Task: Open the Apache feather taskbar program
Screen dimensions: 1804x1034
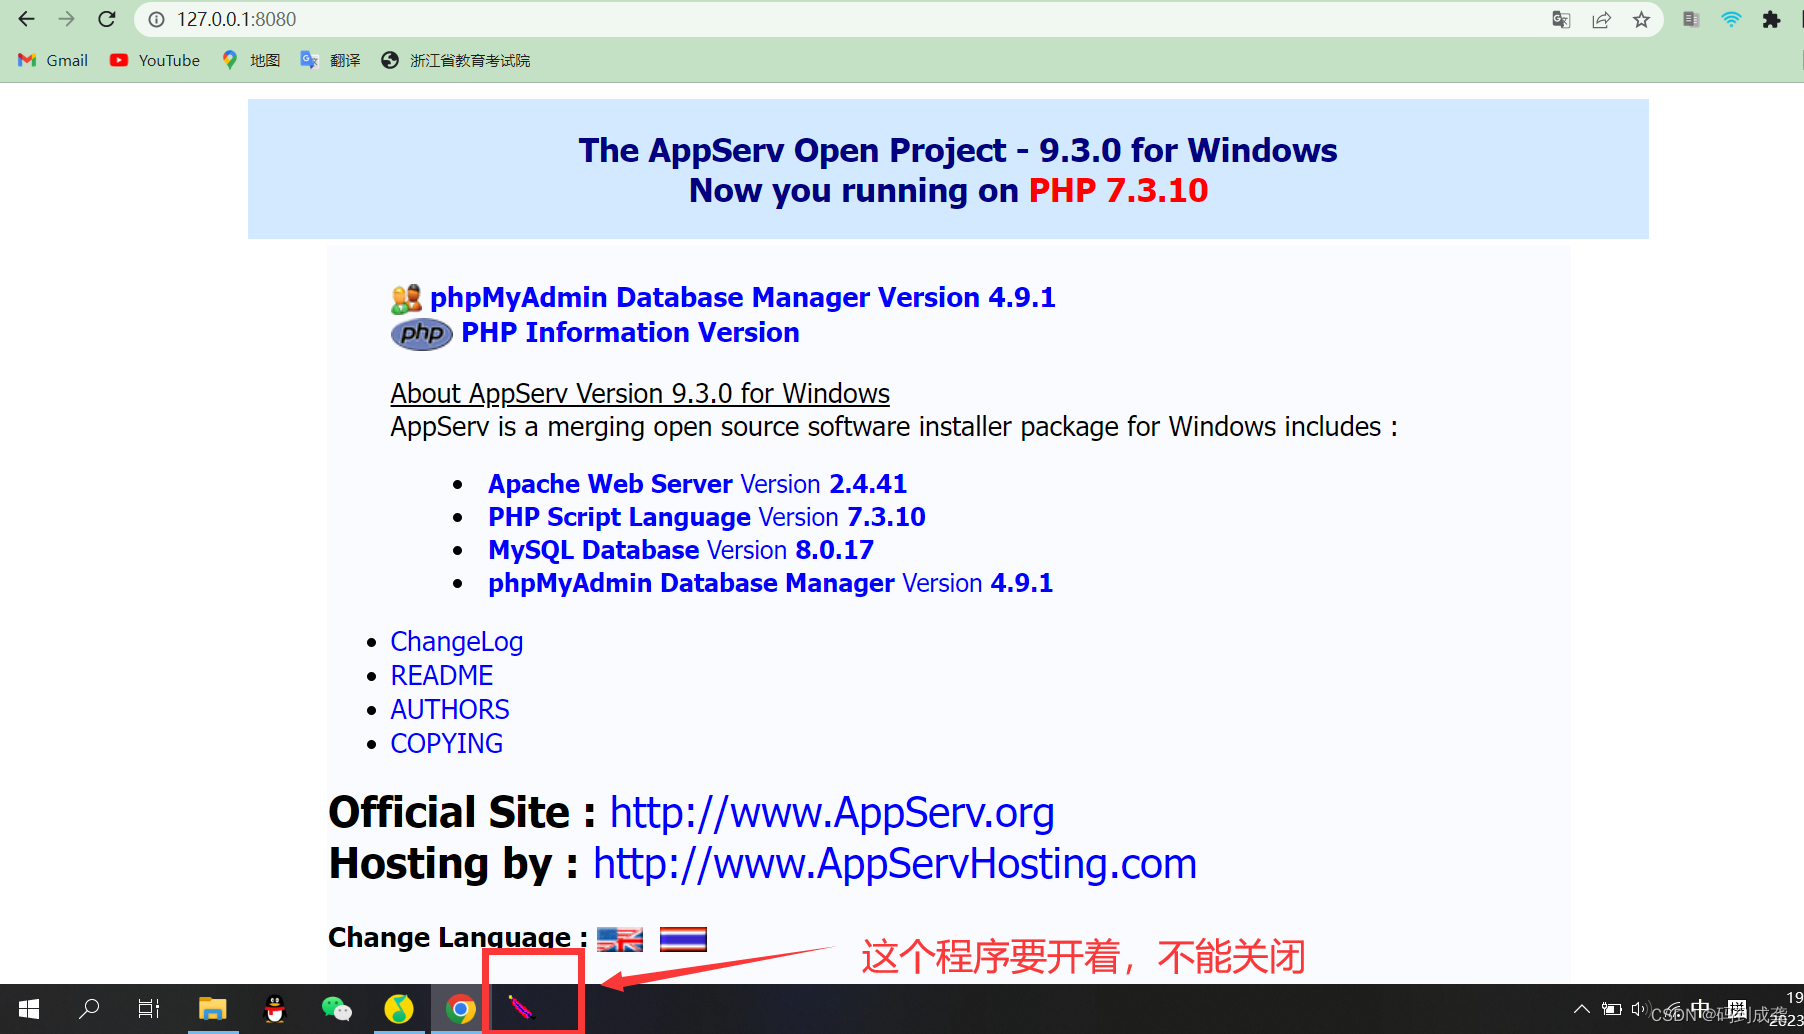Action: click(523, 1008)
